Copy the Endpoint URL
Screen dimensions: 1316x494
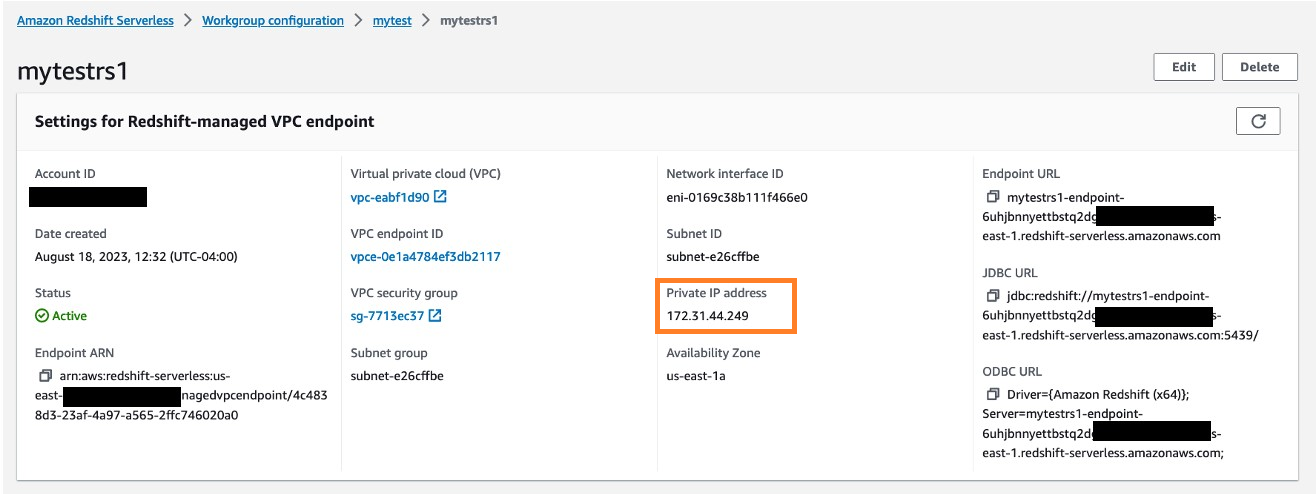tap(993, 197)
